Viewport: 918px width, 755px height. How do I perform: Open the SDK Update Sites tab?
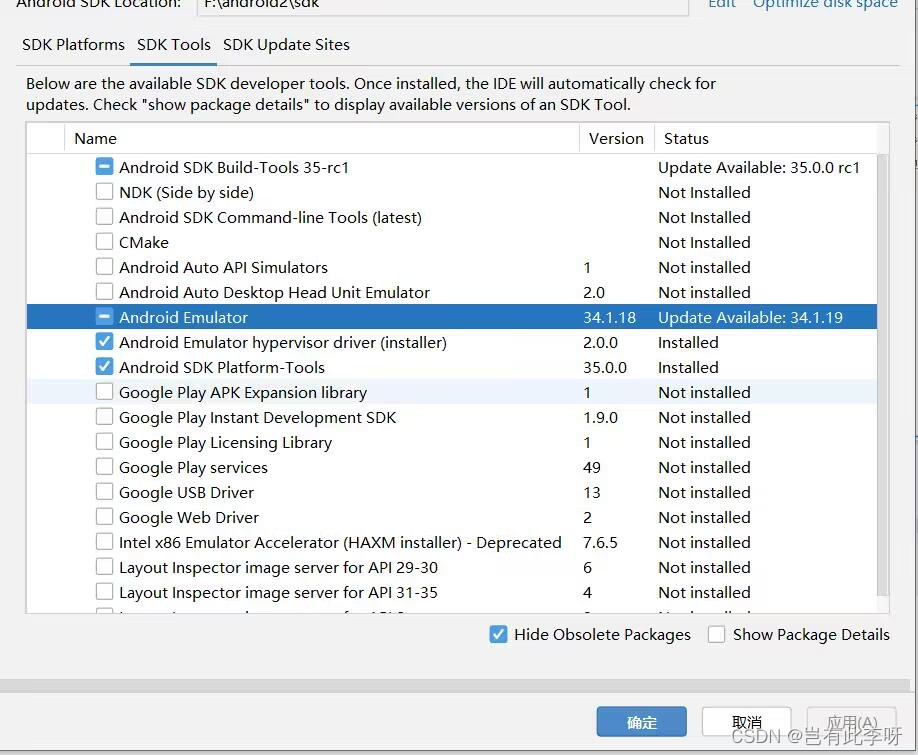(286, 44)
